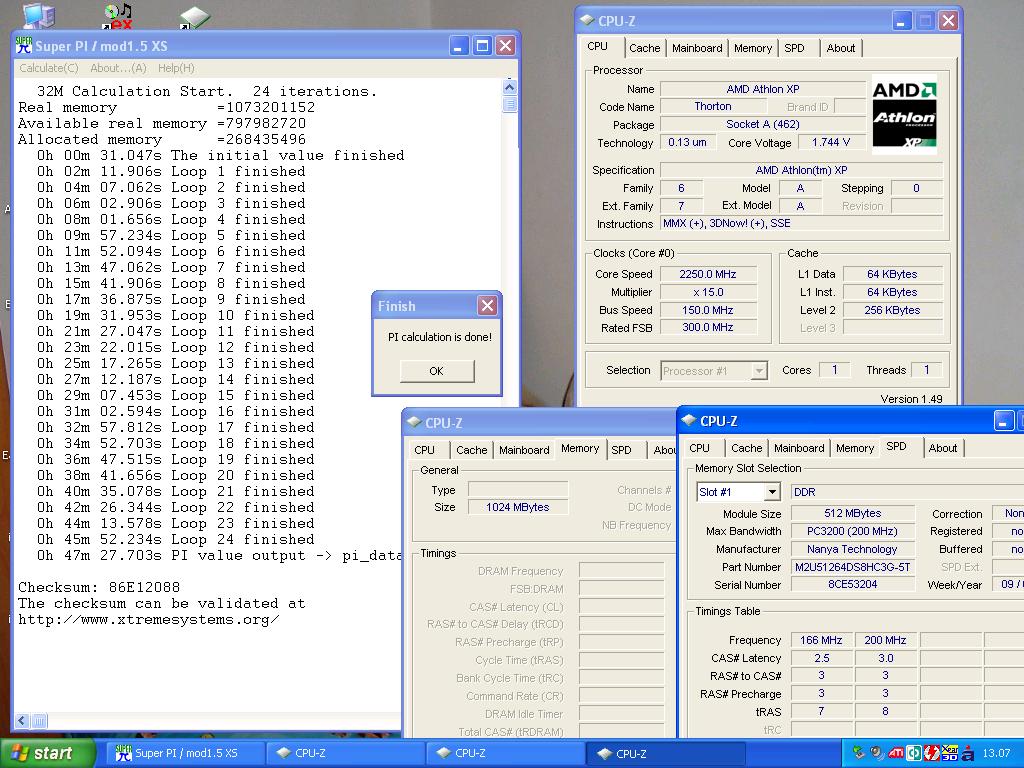Open the drive shortcut icon on the desktop
The width and height of the screenshot is (1024, 768).
195,16
